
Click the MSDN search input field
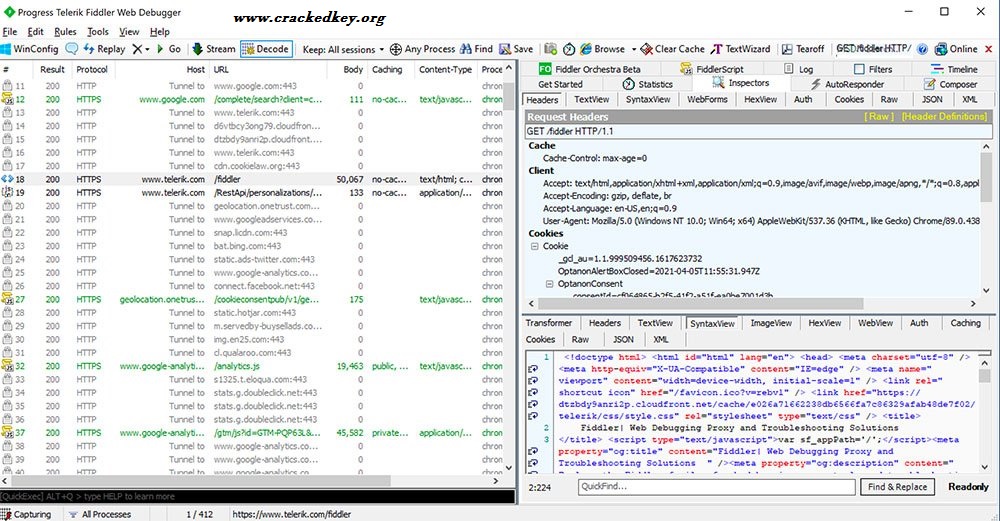pos(874,48)
